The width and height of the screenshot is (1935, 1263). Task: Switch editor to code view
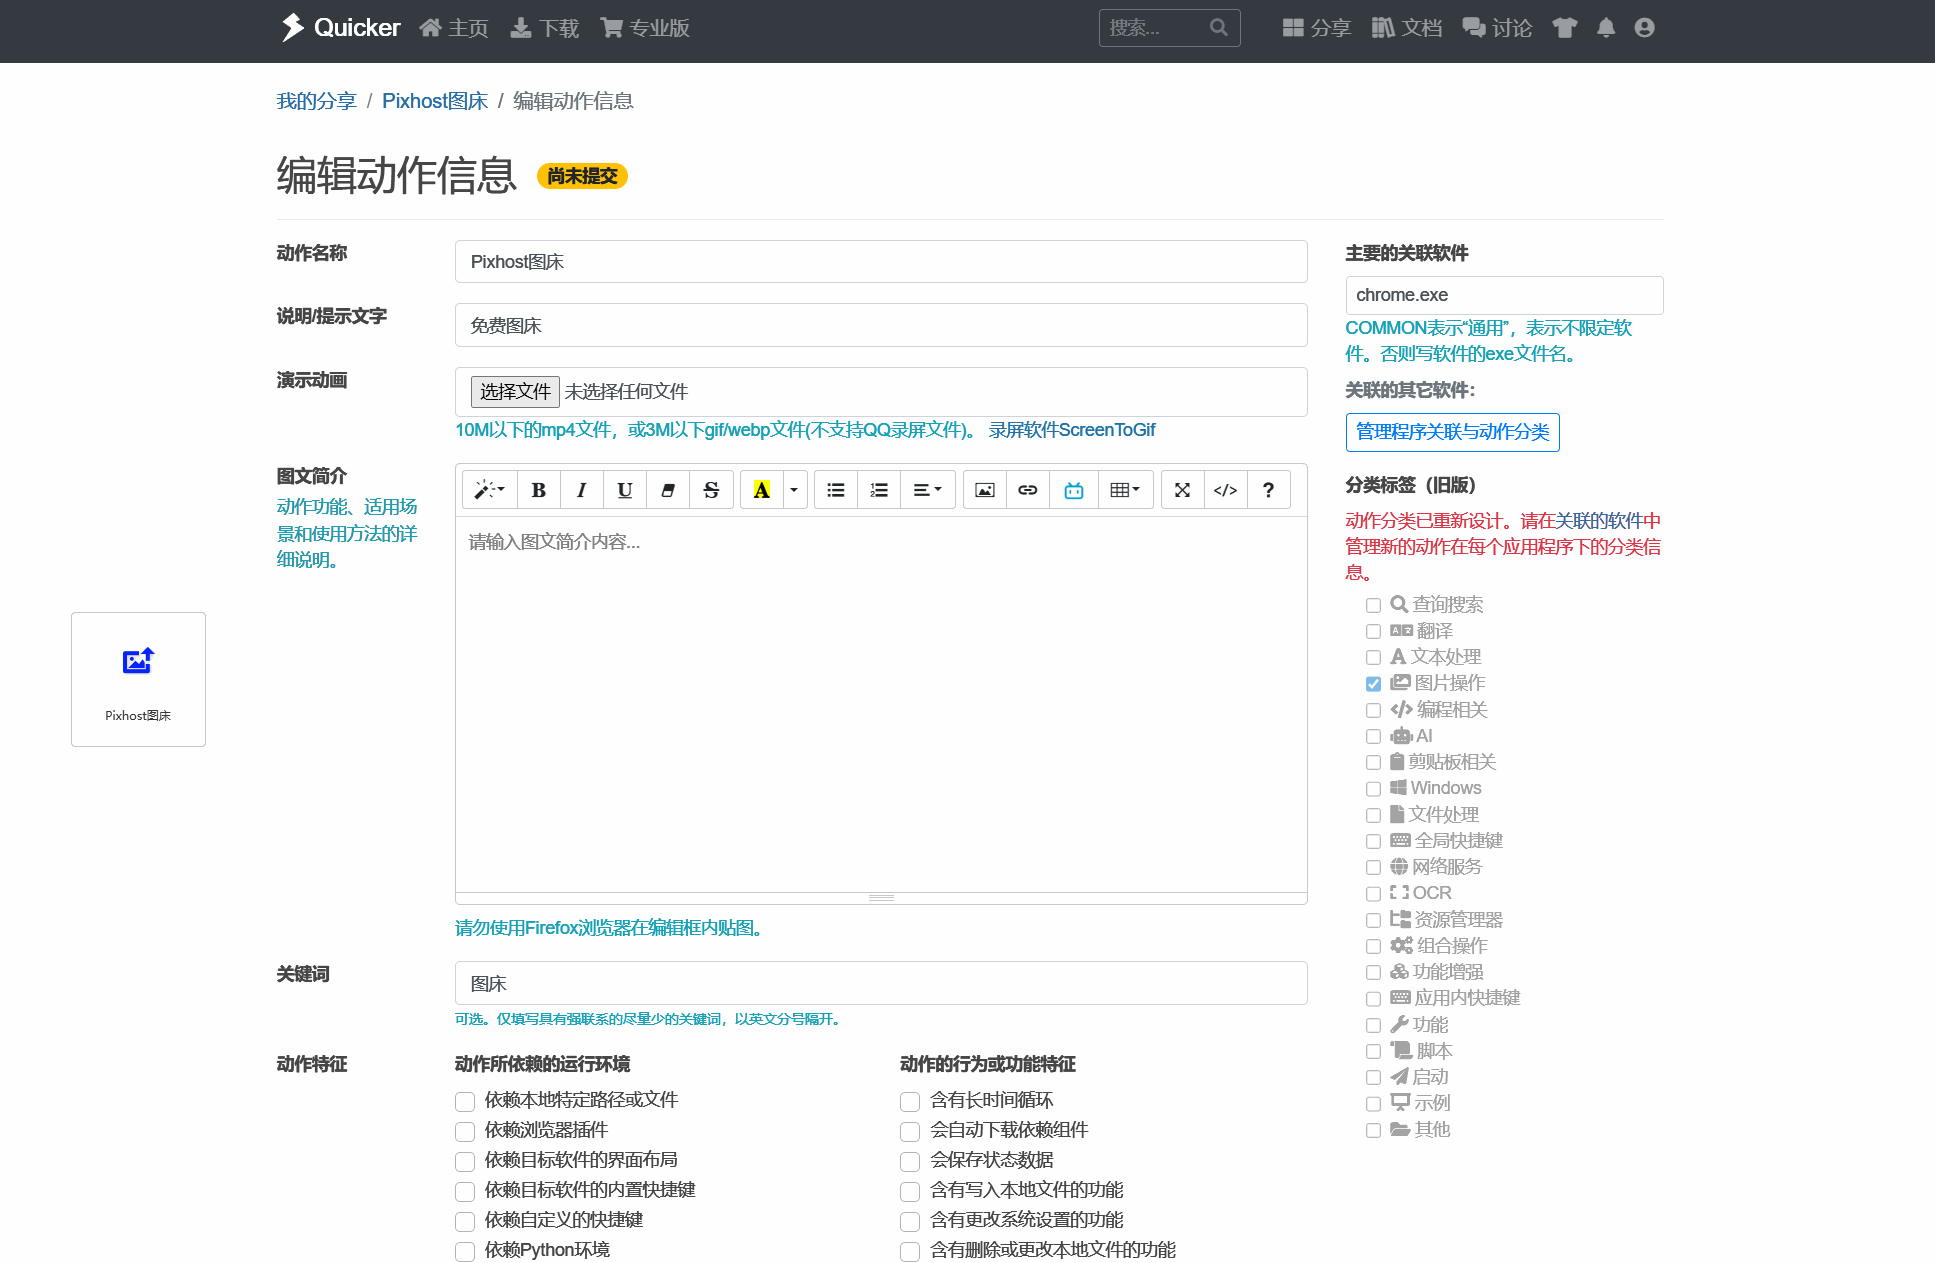tap(1225, 490)
